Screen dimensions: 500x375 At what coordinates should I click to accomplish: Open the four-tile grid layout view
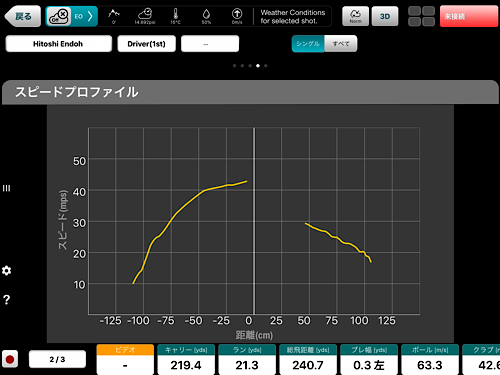422,16
